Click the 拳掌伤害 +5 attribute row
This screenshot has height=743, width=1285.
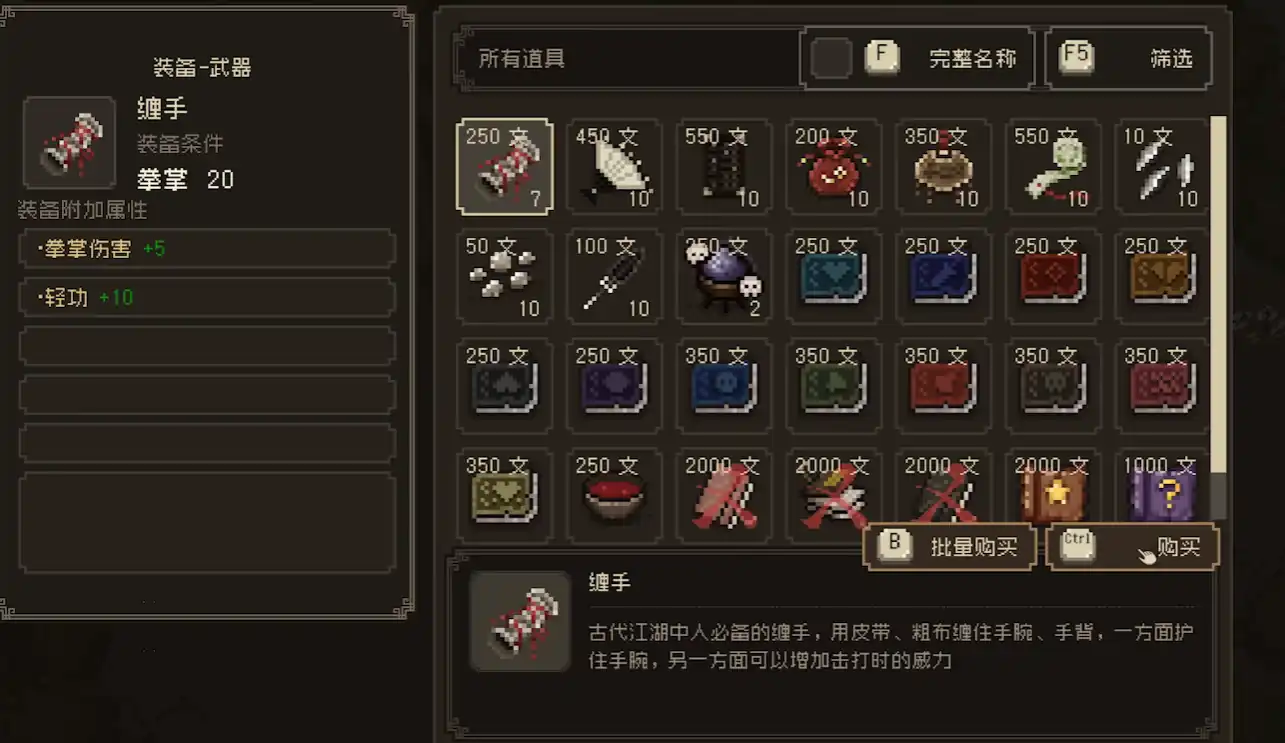tap(208, 249)
